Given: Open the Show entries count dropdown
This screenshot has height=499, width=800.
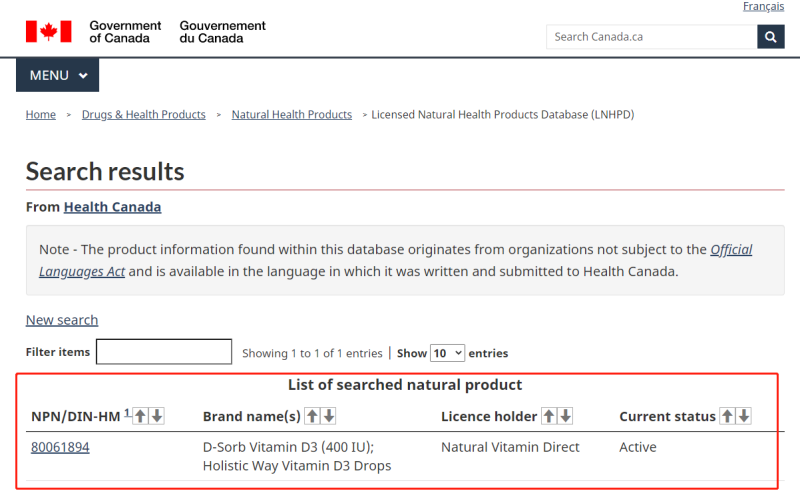Looking at the screenshot, I should click(x=447, y=353).
